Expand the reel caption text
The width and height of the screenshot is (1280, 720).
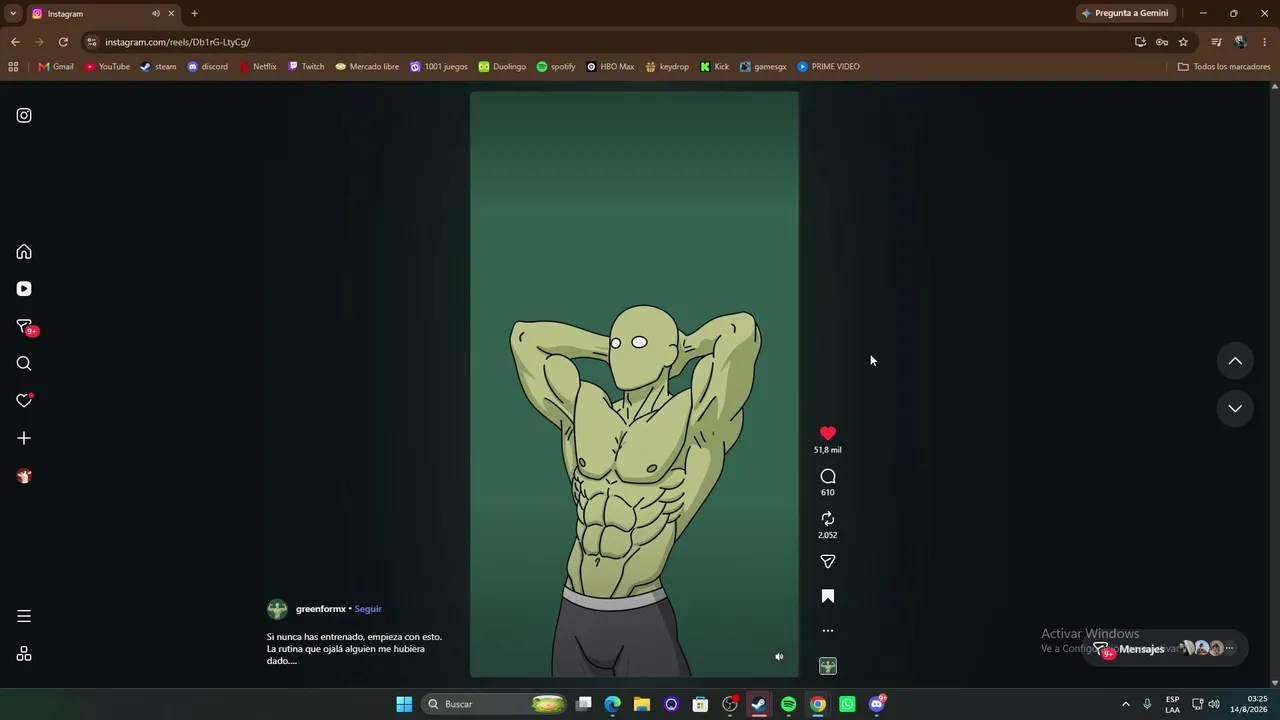tap(354, 649)
